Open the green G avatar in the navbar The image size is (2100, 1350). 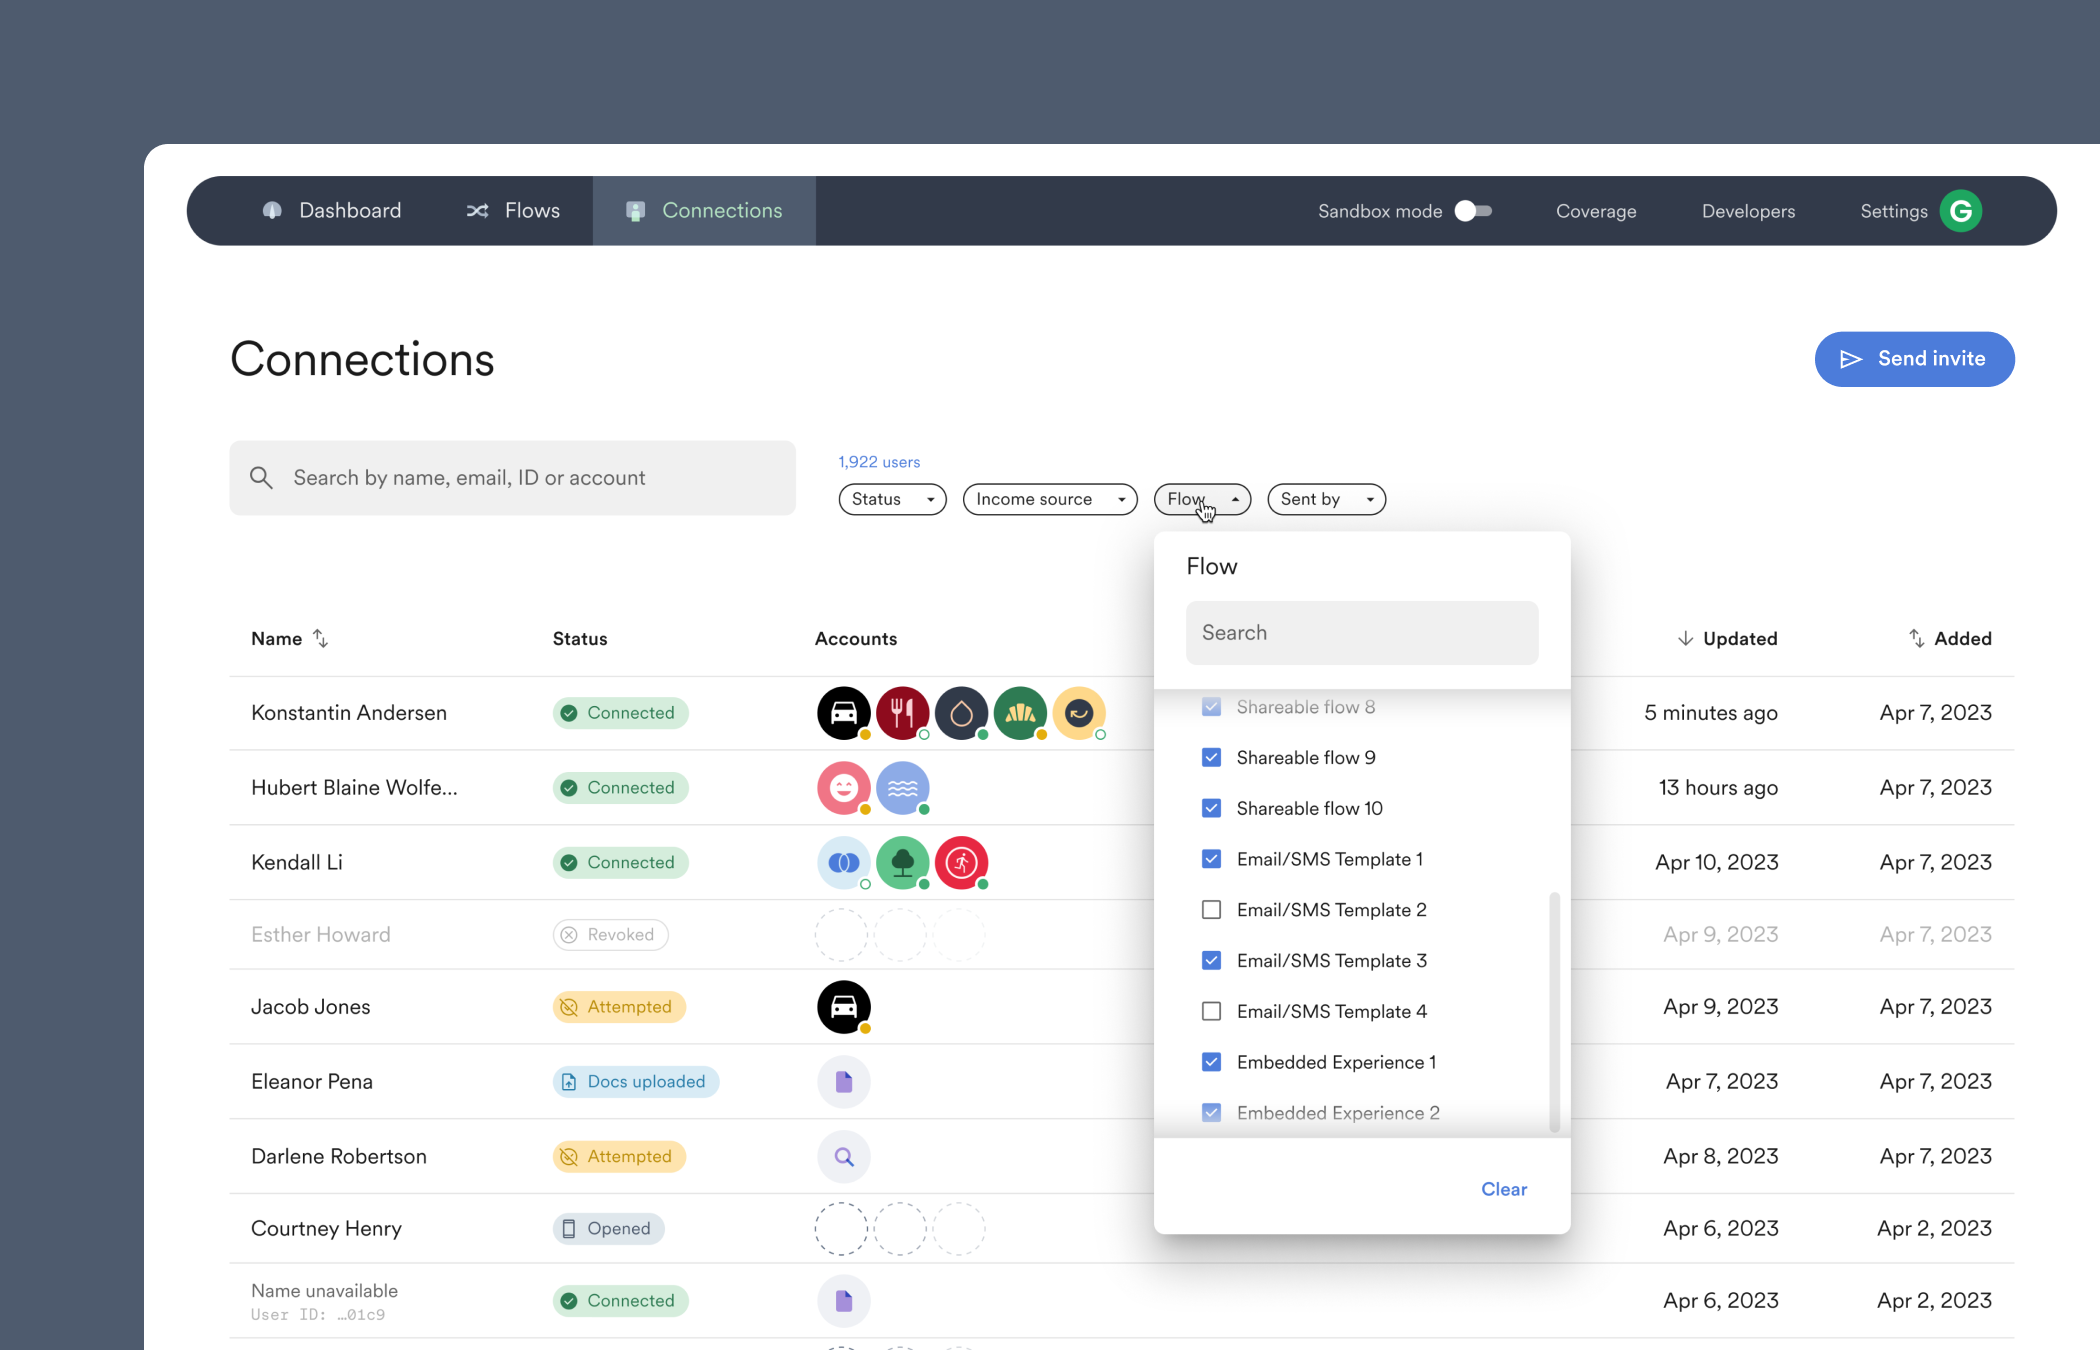tap(1961, 210)
